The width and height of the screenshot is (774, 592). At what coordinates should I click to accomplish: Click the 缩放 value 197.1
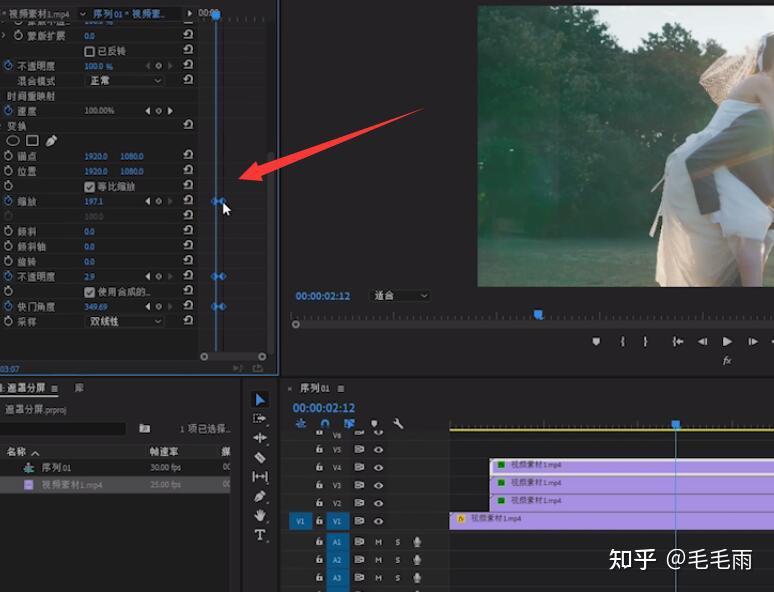click(x=93, y=201)
